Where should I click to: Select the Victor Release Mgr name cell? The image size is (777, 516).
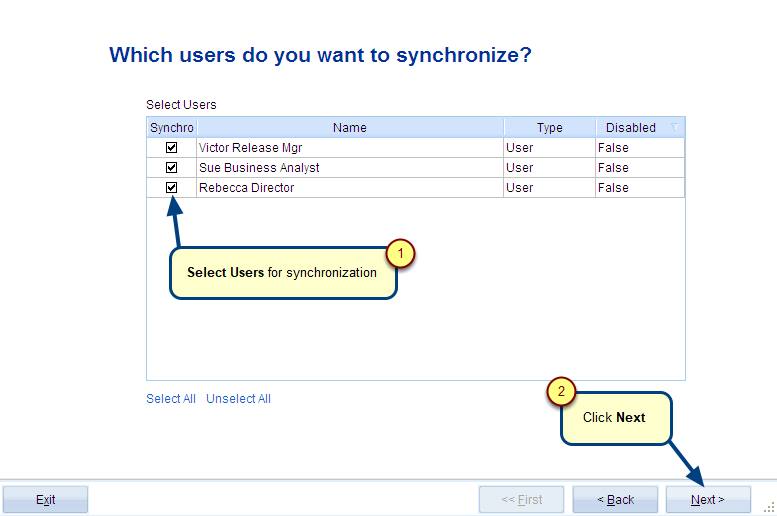[350, 148]
